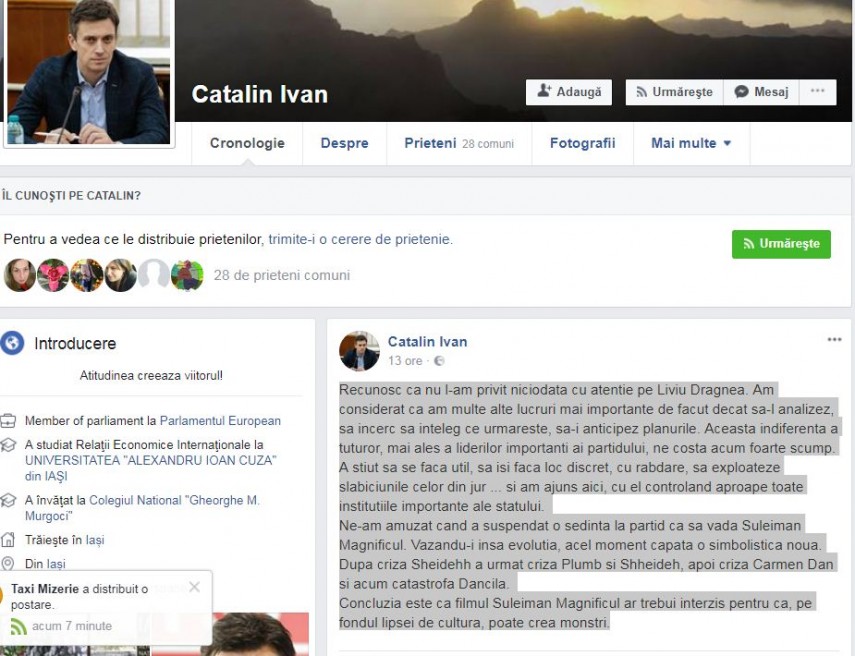The width and height of the screenshot is (855, 656).
Task: Open the three-dots menu on cover photo
Action: (x=817, y=92)
